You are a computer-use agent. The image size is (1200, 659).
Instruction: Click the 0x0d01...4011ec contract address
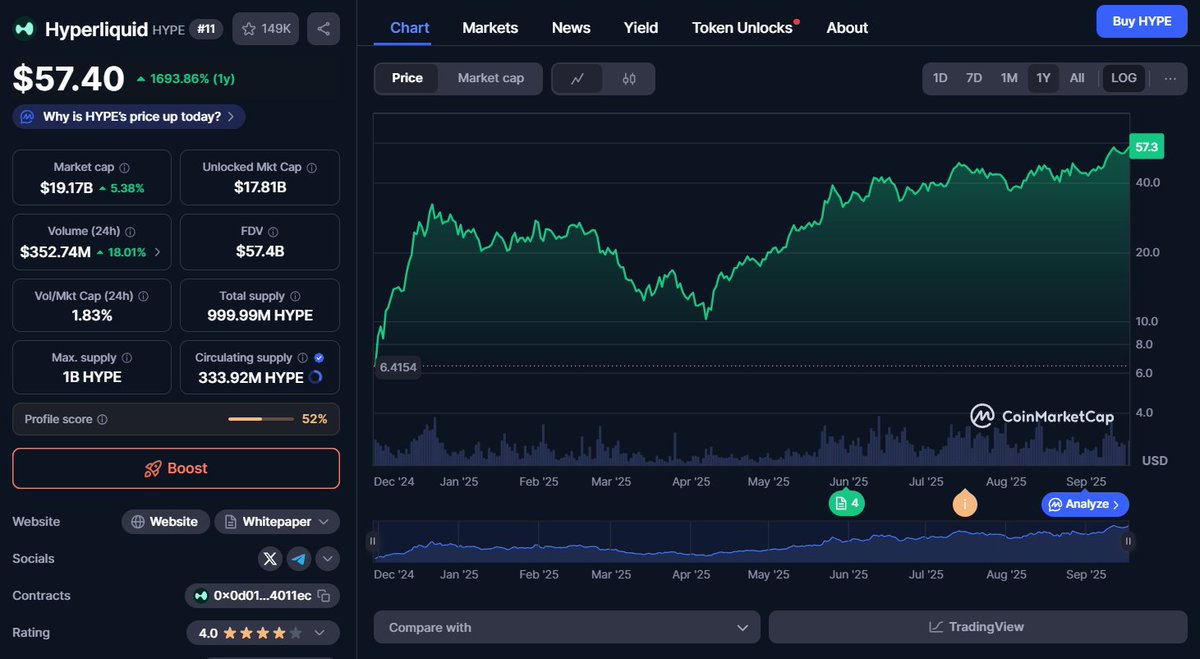pyautogui.click(x=262, y=596)
